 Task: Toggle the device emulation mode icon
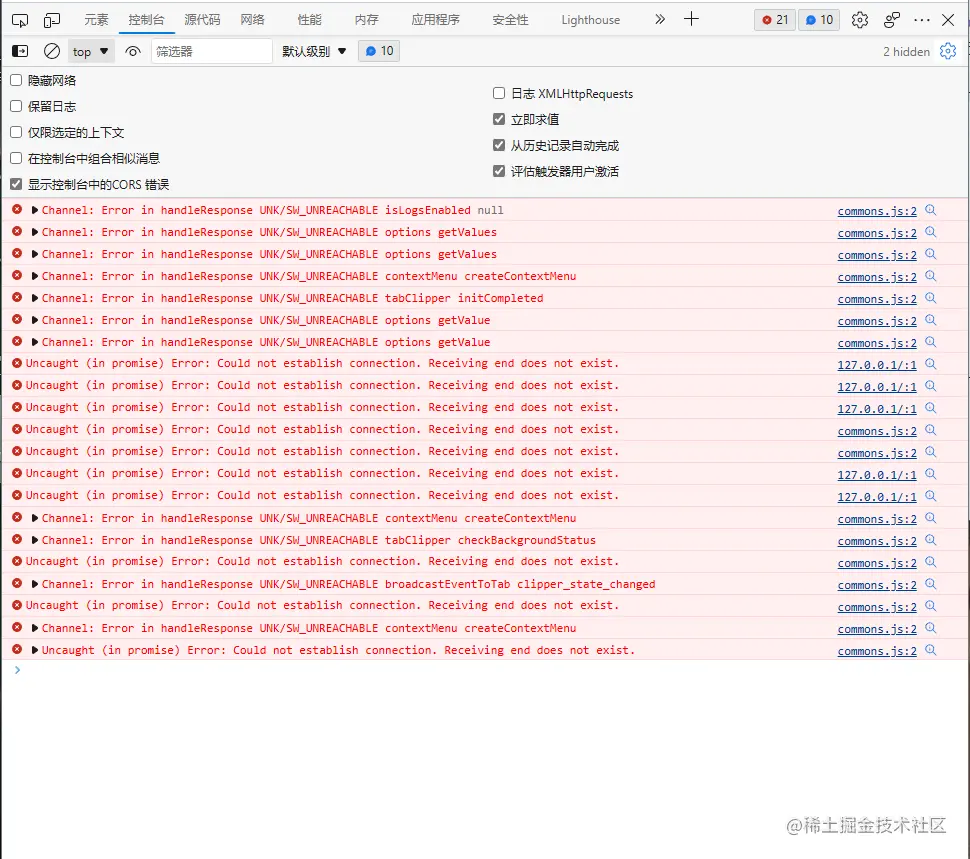pyautogui.click(x=50, y=19)
